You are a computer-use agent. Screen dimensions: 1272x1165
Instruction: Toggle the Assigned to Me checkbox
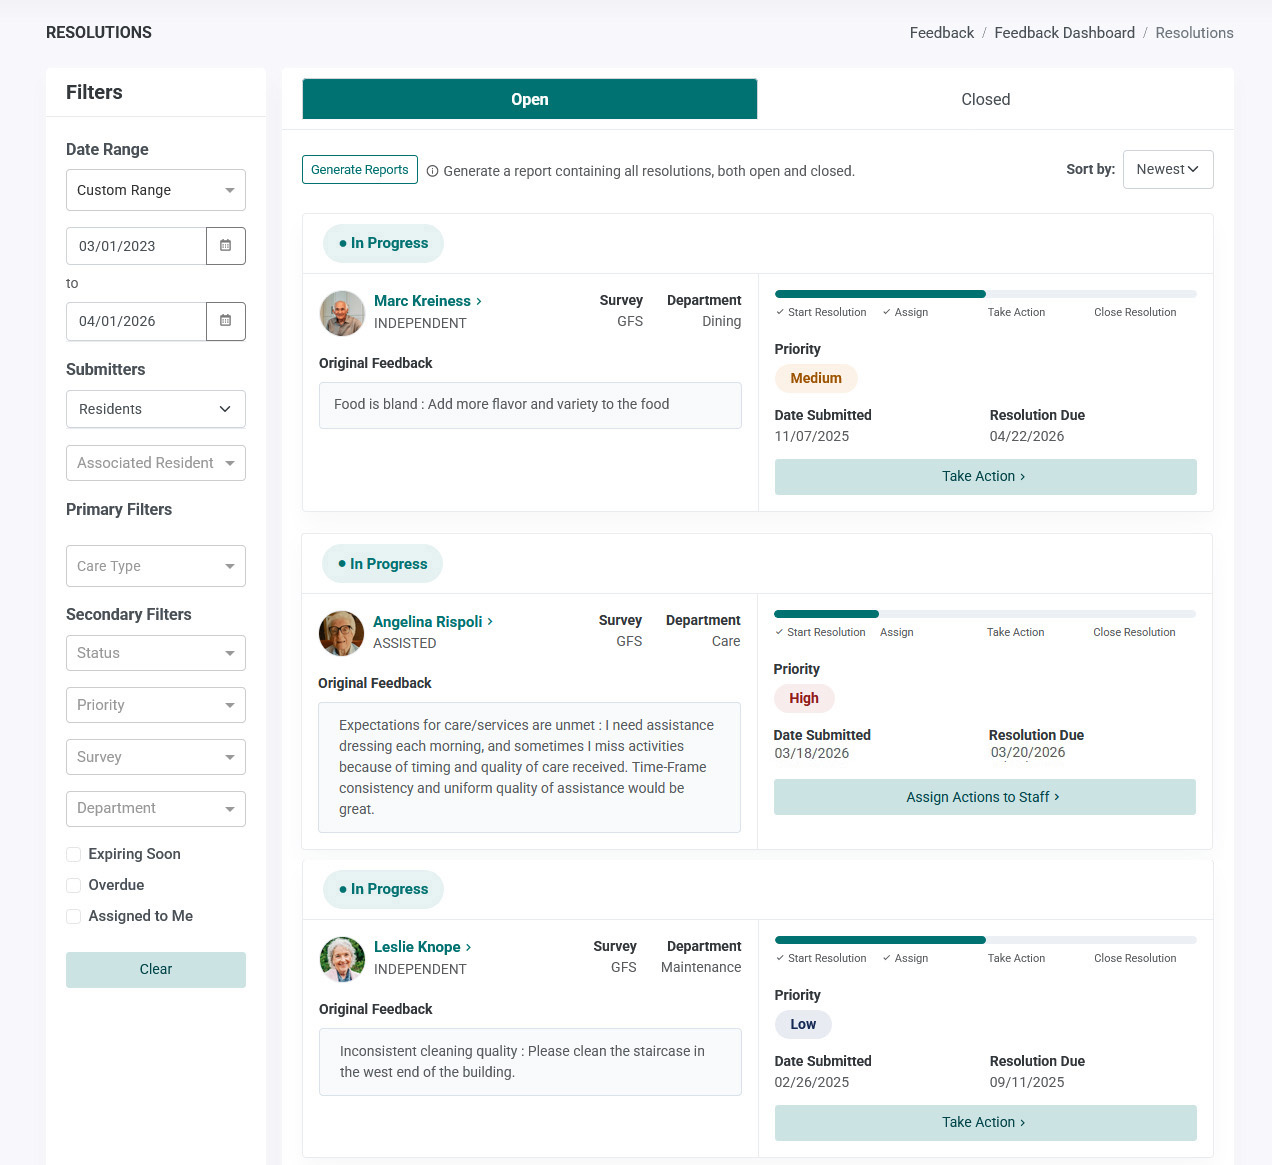(x=73, y=916)
